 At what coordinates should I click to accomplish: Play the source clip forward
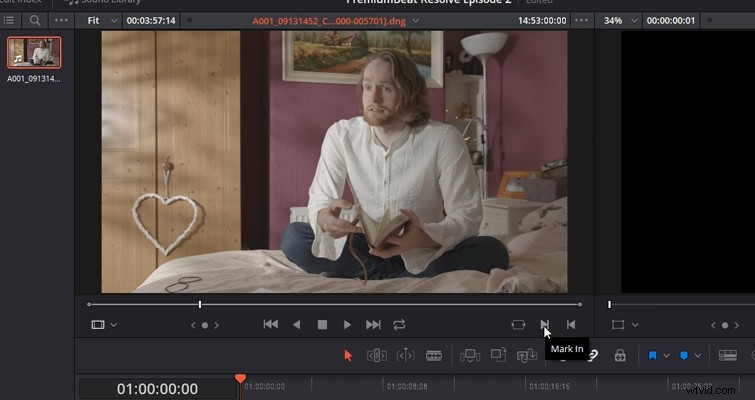(347, 325)
